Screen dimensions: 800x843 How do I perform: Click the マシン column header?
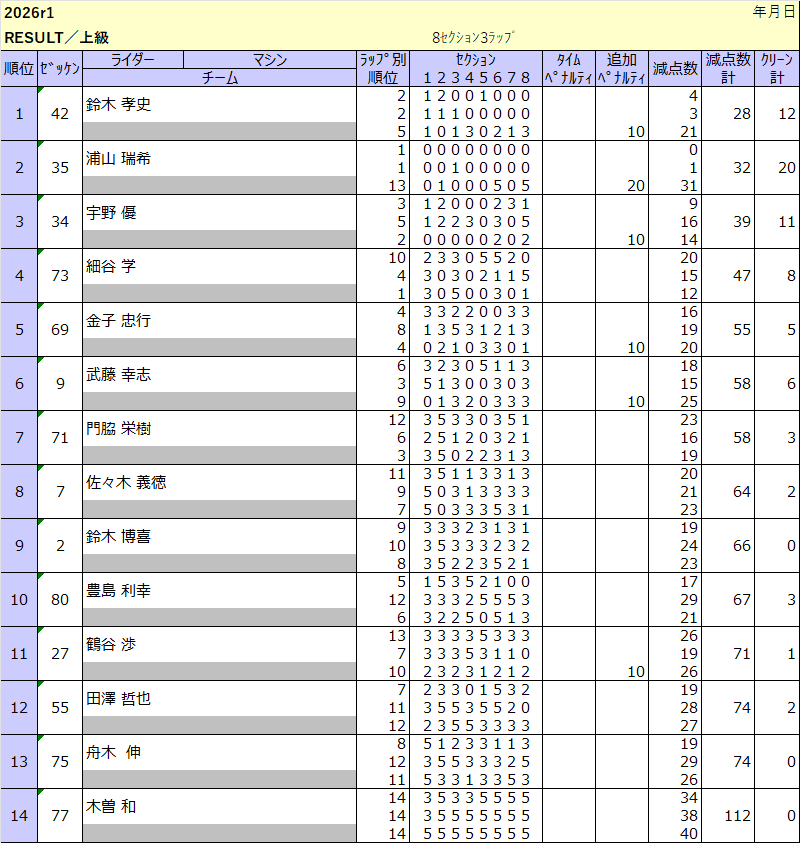coord(269,60)
